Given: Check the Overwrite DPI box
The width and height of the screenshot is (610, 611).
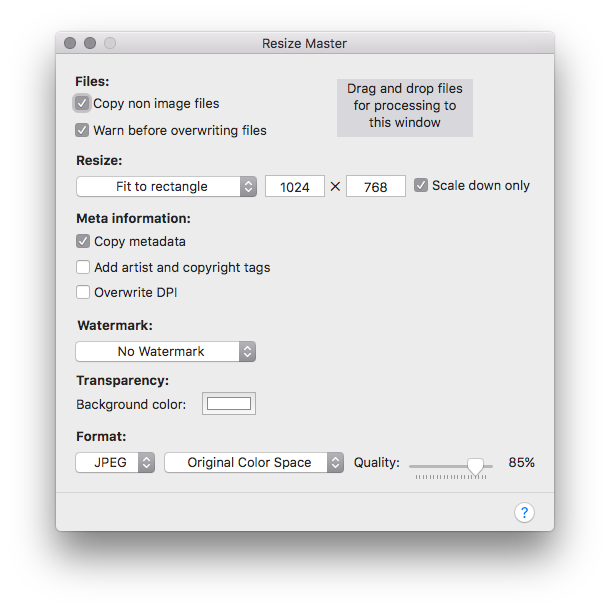Looking at the screenshot, I should coord(83,292).
